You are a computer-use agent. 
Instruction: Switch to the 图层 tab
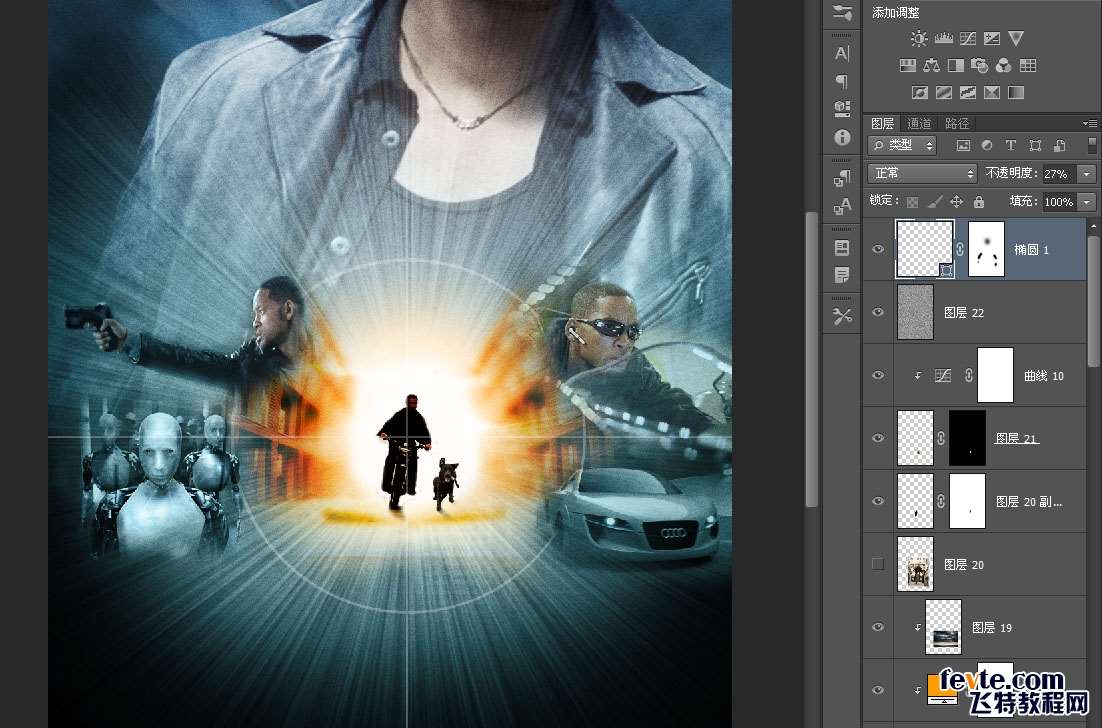[x=882, y=124]
